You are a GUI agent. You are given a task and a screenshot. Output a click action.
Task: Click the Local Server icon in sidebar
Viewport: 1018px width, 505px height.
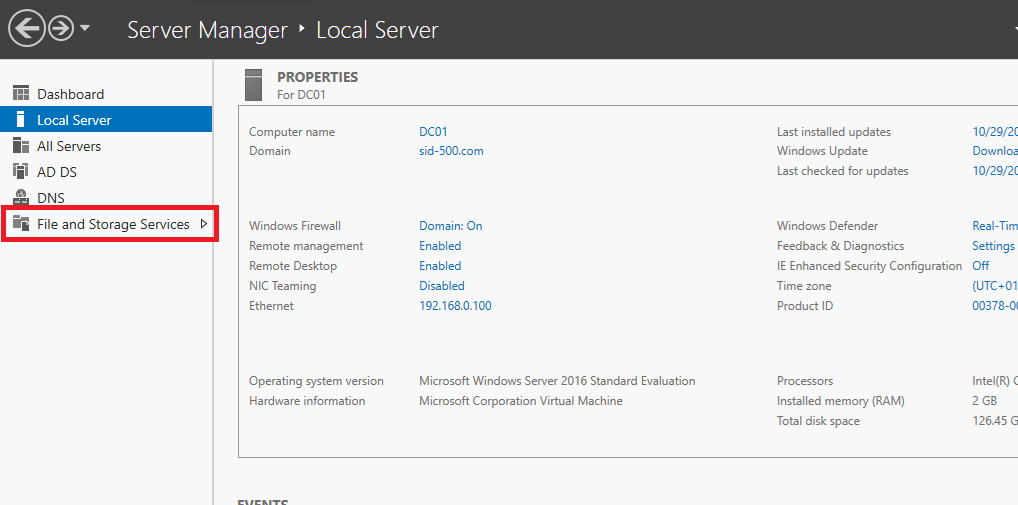[21, 120]
